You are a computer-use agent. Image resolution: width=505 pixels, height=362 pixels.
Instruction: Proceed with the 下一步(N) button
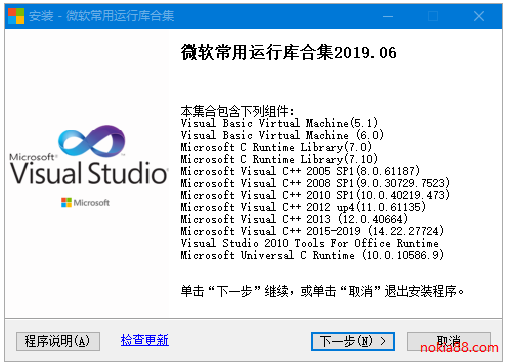coord(353,341)
